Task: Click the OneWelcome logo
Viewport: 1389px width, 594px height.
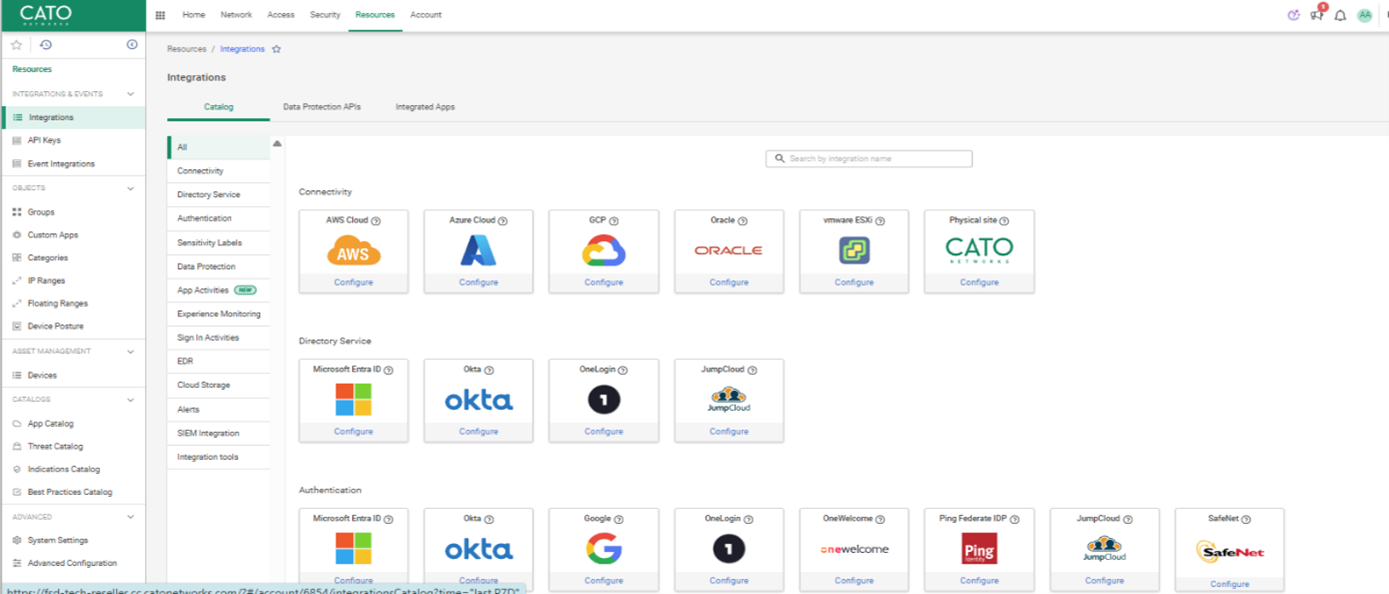Action: [x=854, y=549]
